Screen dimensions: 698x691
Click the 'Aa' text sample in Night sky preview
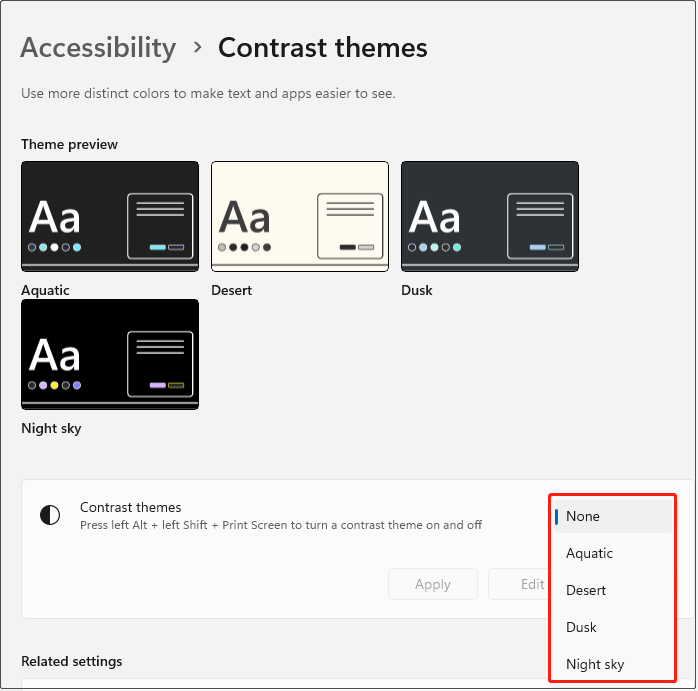pos(55,355)
